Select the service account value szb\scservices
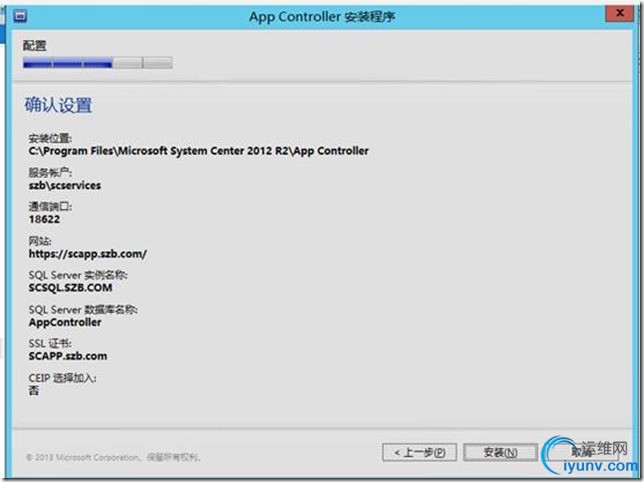 [64, 186]
